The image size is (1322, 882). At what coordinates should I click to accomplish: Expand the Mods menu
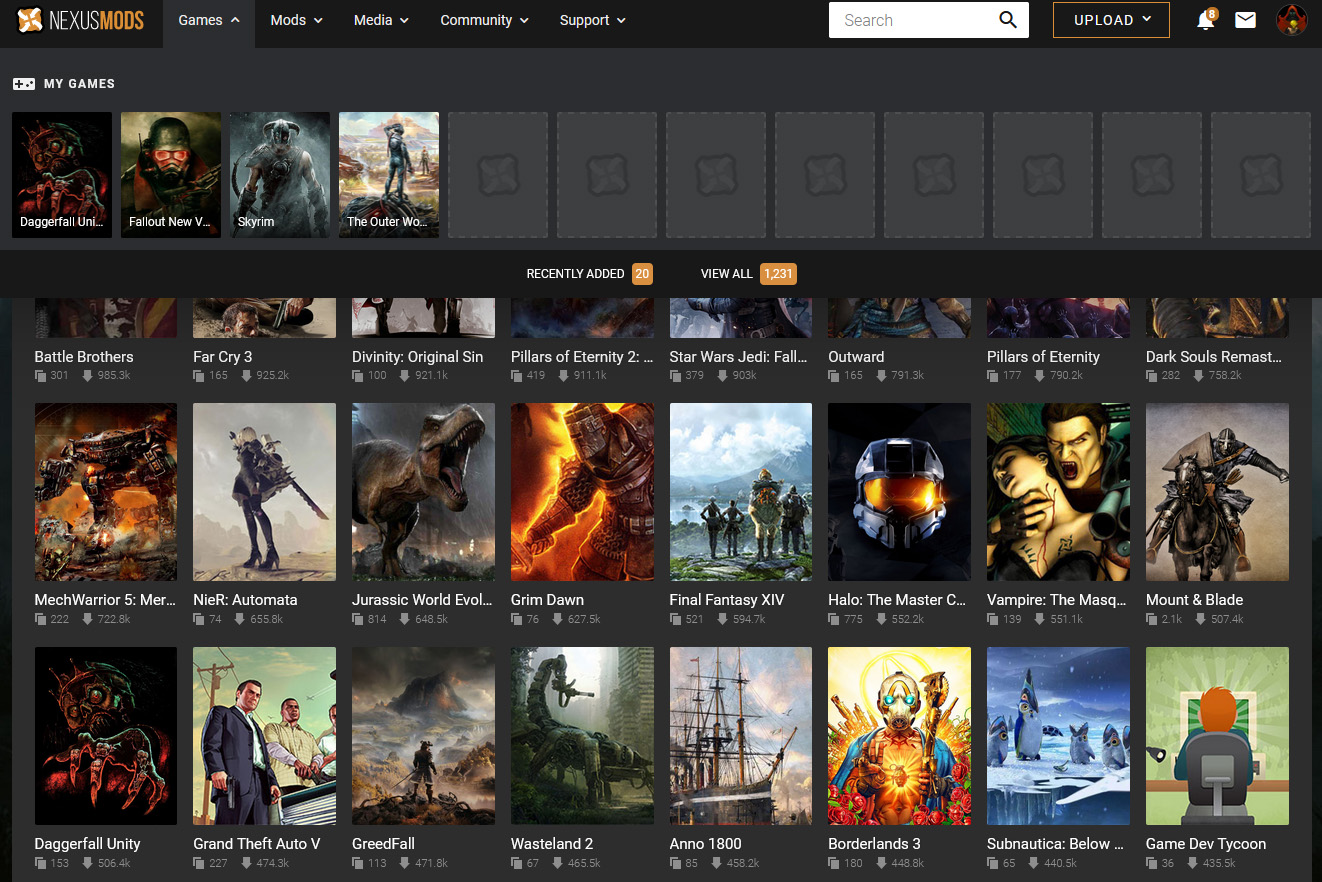(x=297, y=20)
